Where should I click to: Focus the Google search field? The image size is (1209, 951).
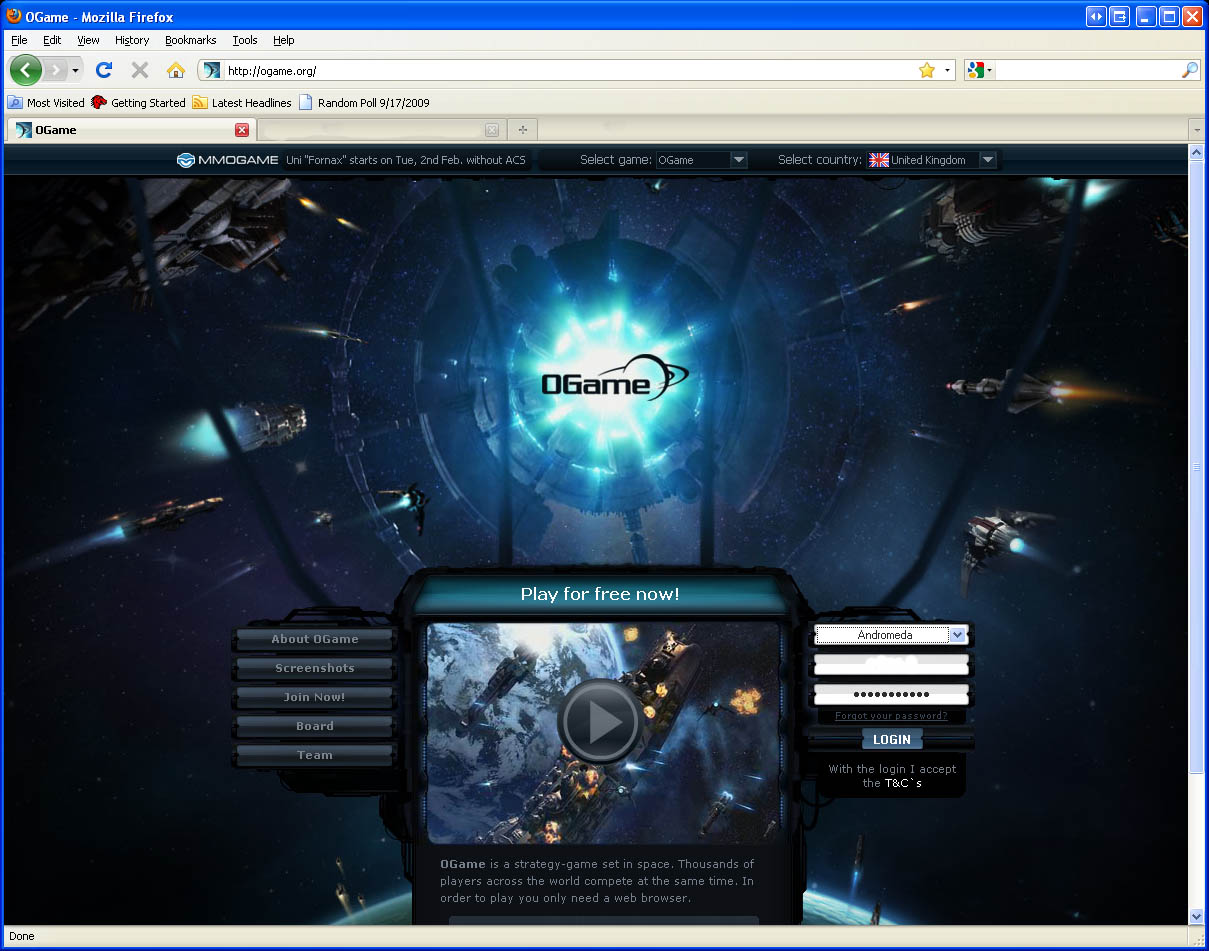(x=1087, y=70)
